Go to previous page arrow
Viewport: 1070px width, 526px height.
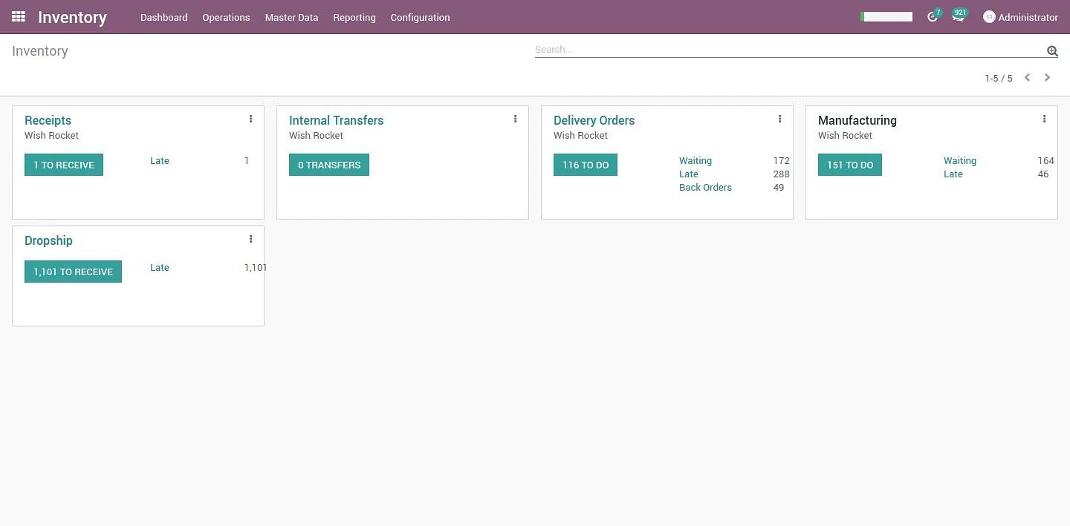(x=1027, y=78)
